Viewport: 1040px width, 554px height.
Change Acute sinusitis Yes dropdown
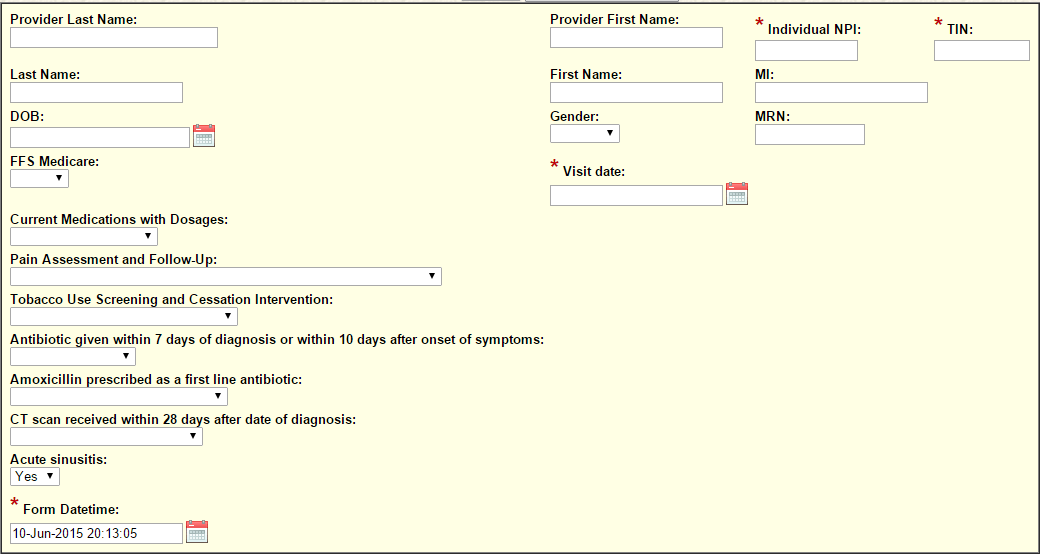(x=35, y=476)
